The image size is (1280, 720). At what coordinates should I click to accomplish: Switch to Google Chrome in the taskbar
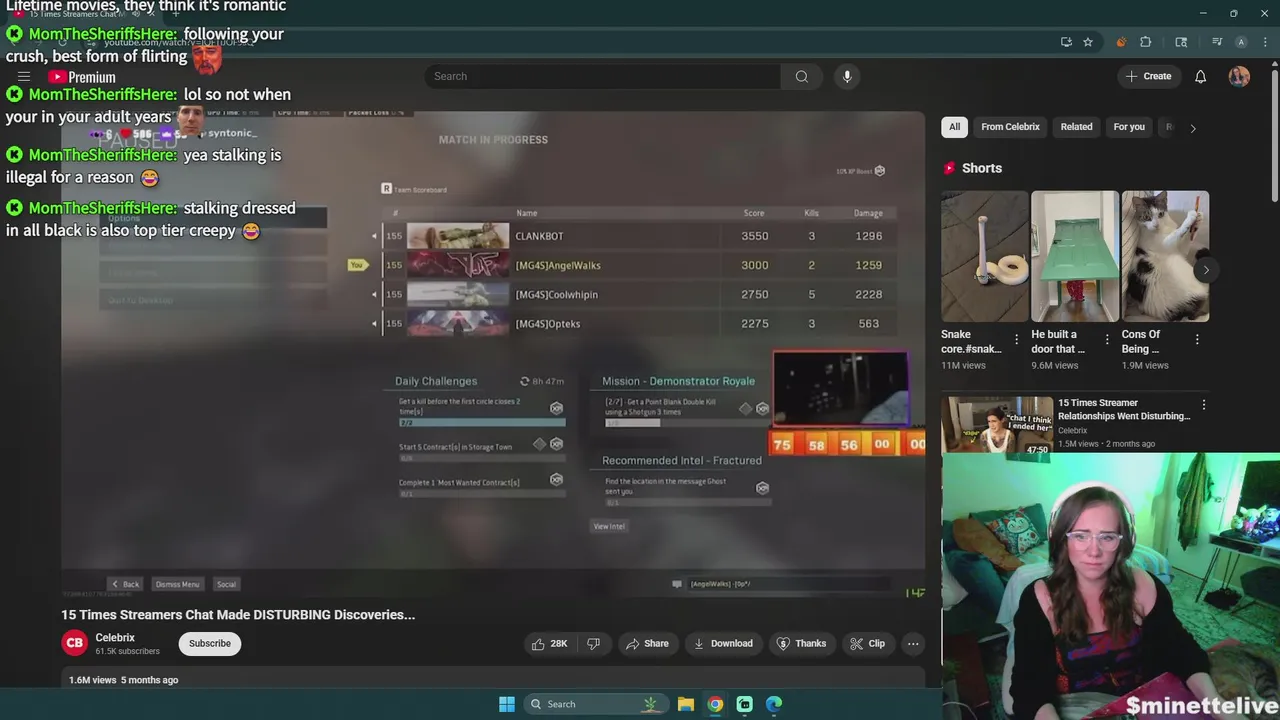pyautogui.click(x=715, y=704)
